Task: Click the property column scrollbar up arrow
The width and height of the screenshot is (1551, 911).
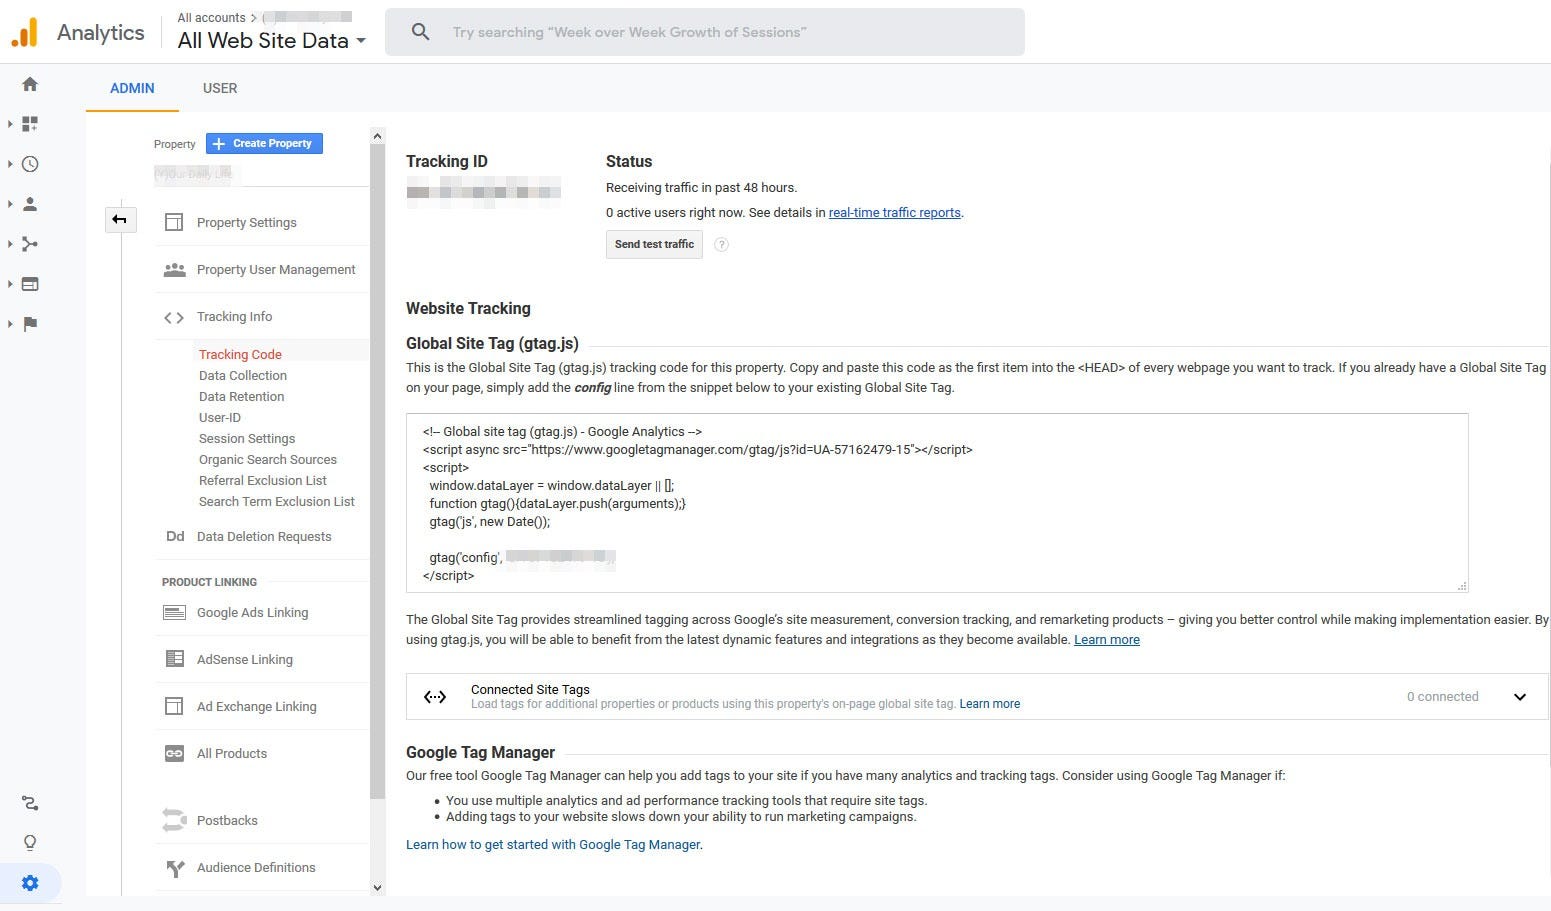Action: [377, 136]
